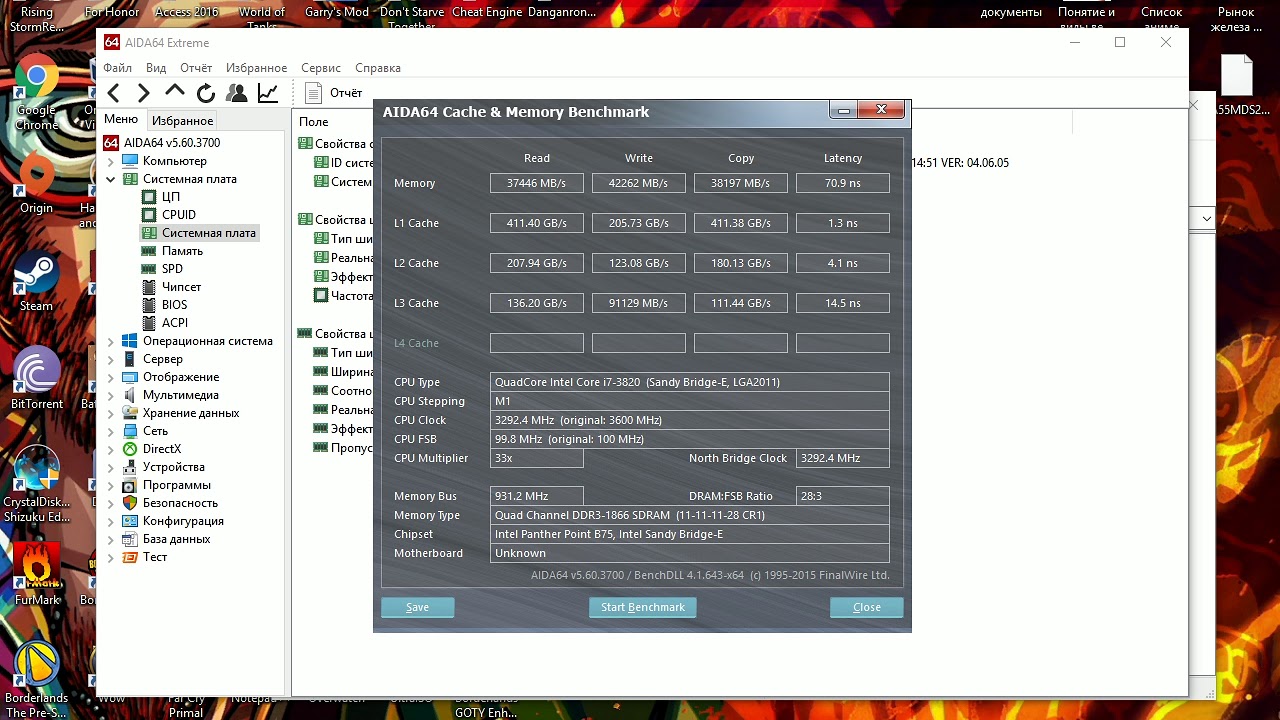Expand Компьютер tree node
1280x720 pixels.
(x=111, y=161)
